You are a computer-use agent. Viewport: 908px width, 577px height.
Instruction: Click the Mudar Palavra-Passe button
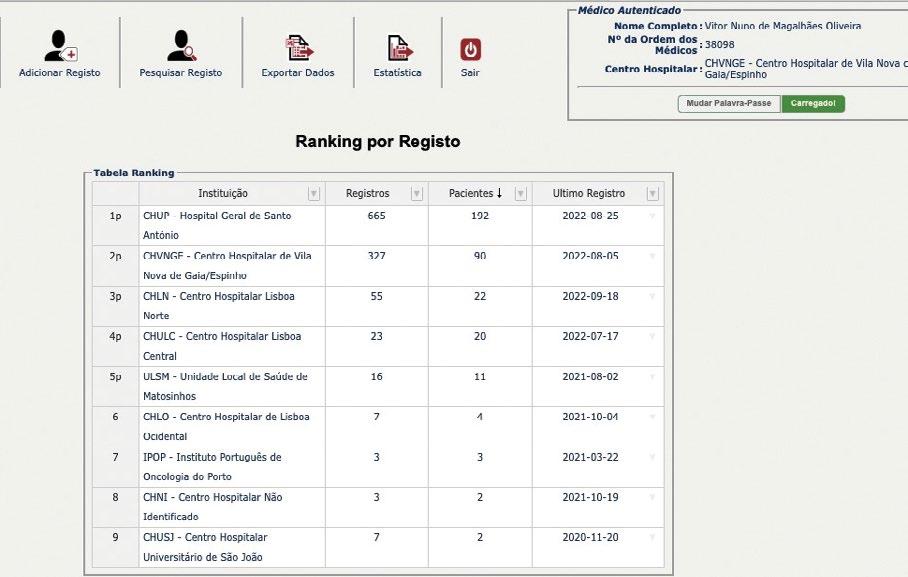pos(729,104)
